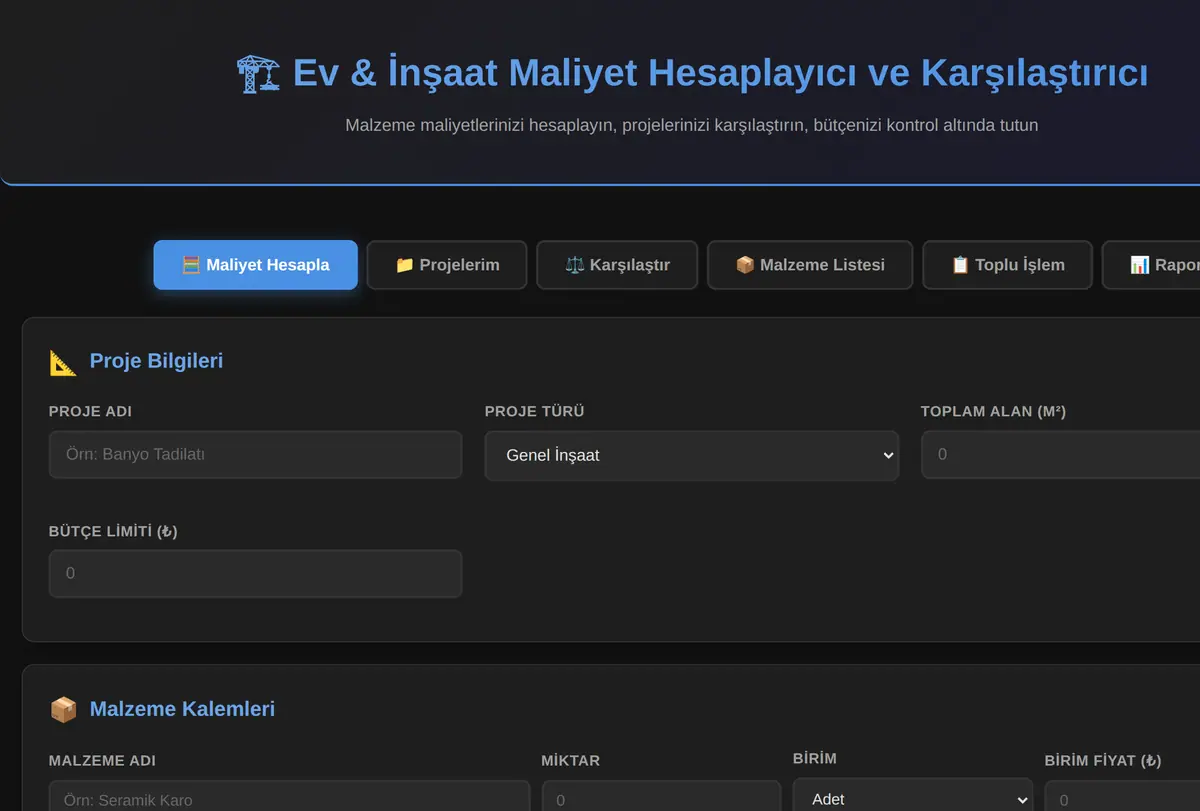
Task: Click the Proje Bilgileri heading text
Action: point(156,361)
